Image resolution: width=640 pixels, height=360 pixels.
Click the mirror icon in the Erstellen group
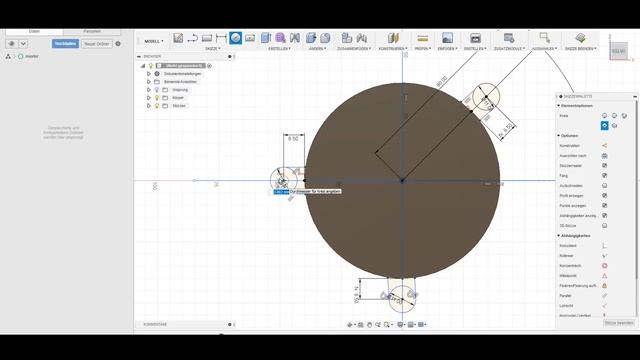(295, 38)
